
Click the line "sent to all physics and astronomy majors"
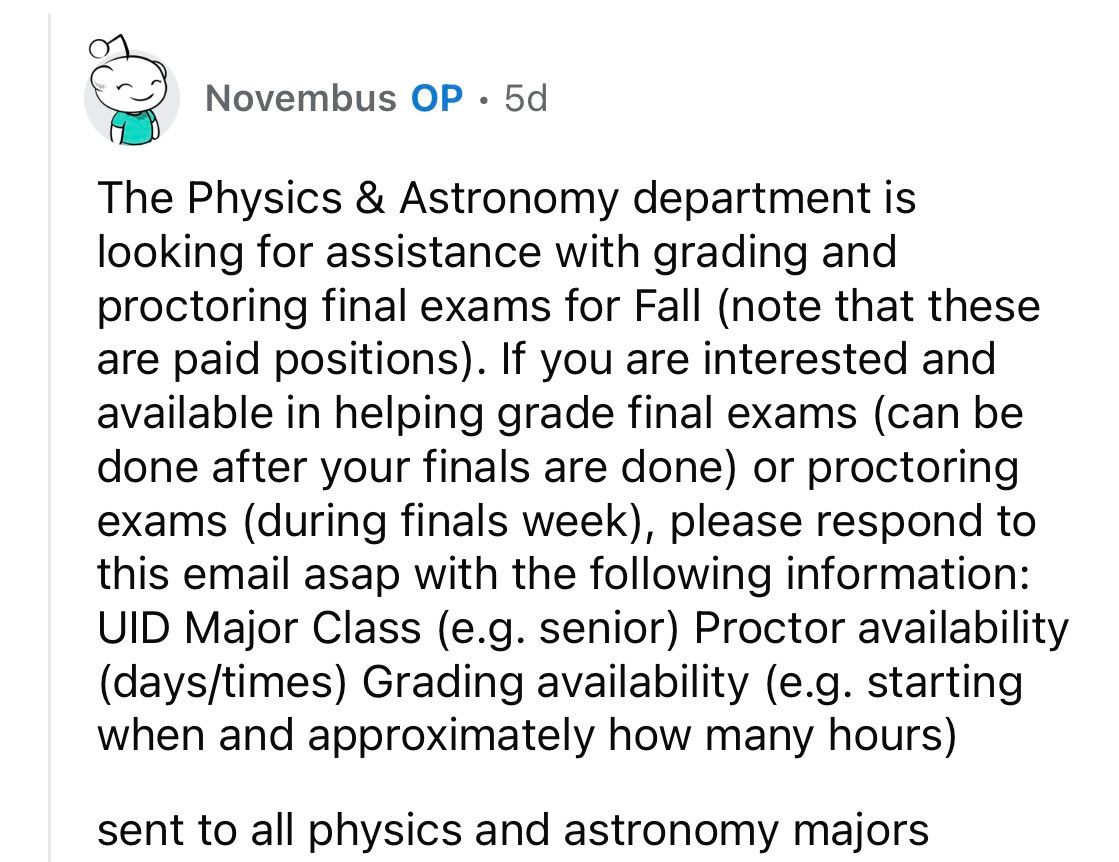click(513, 830)
